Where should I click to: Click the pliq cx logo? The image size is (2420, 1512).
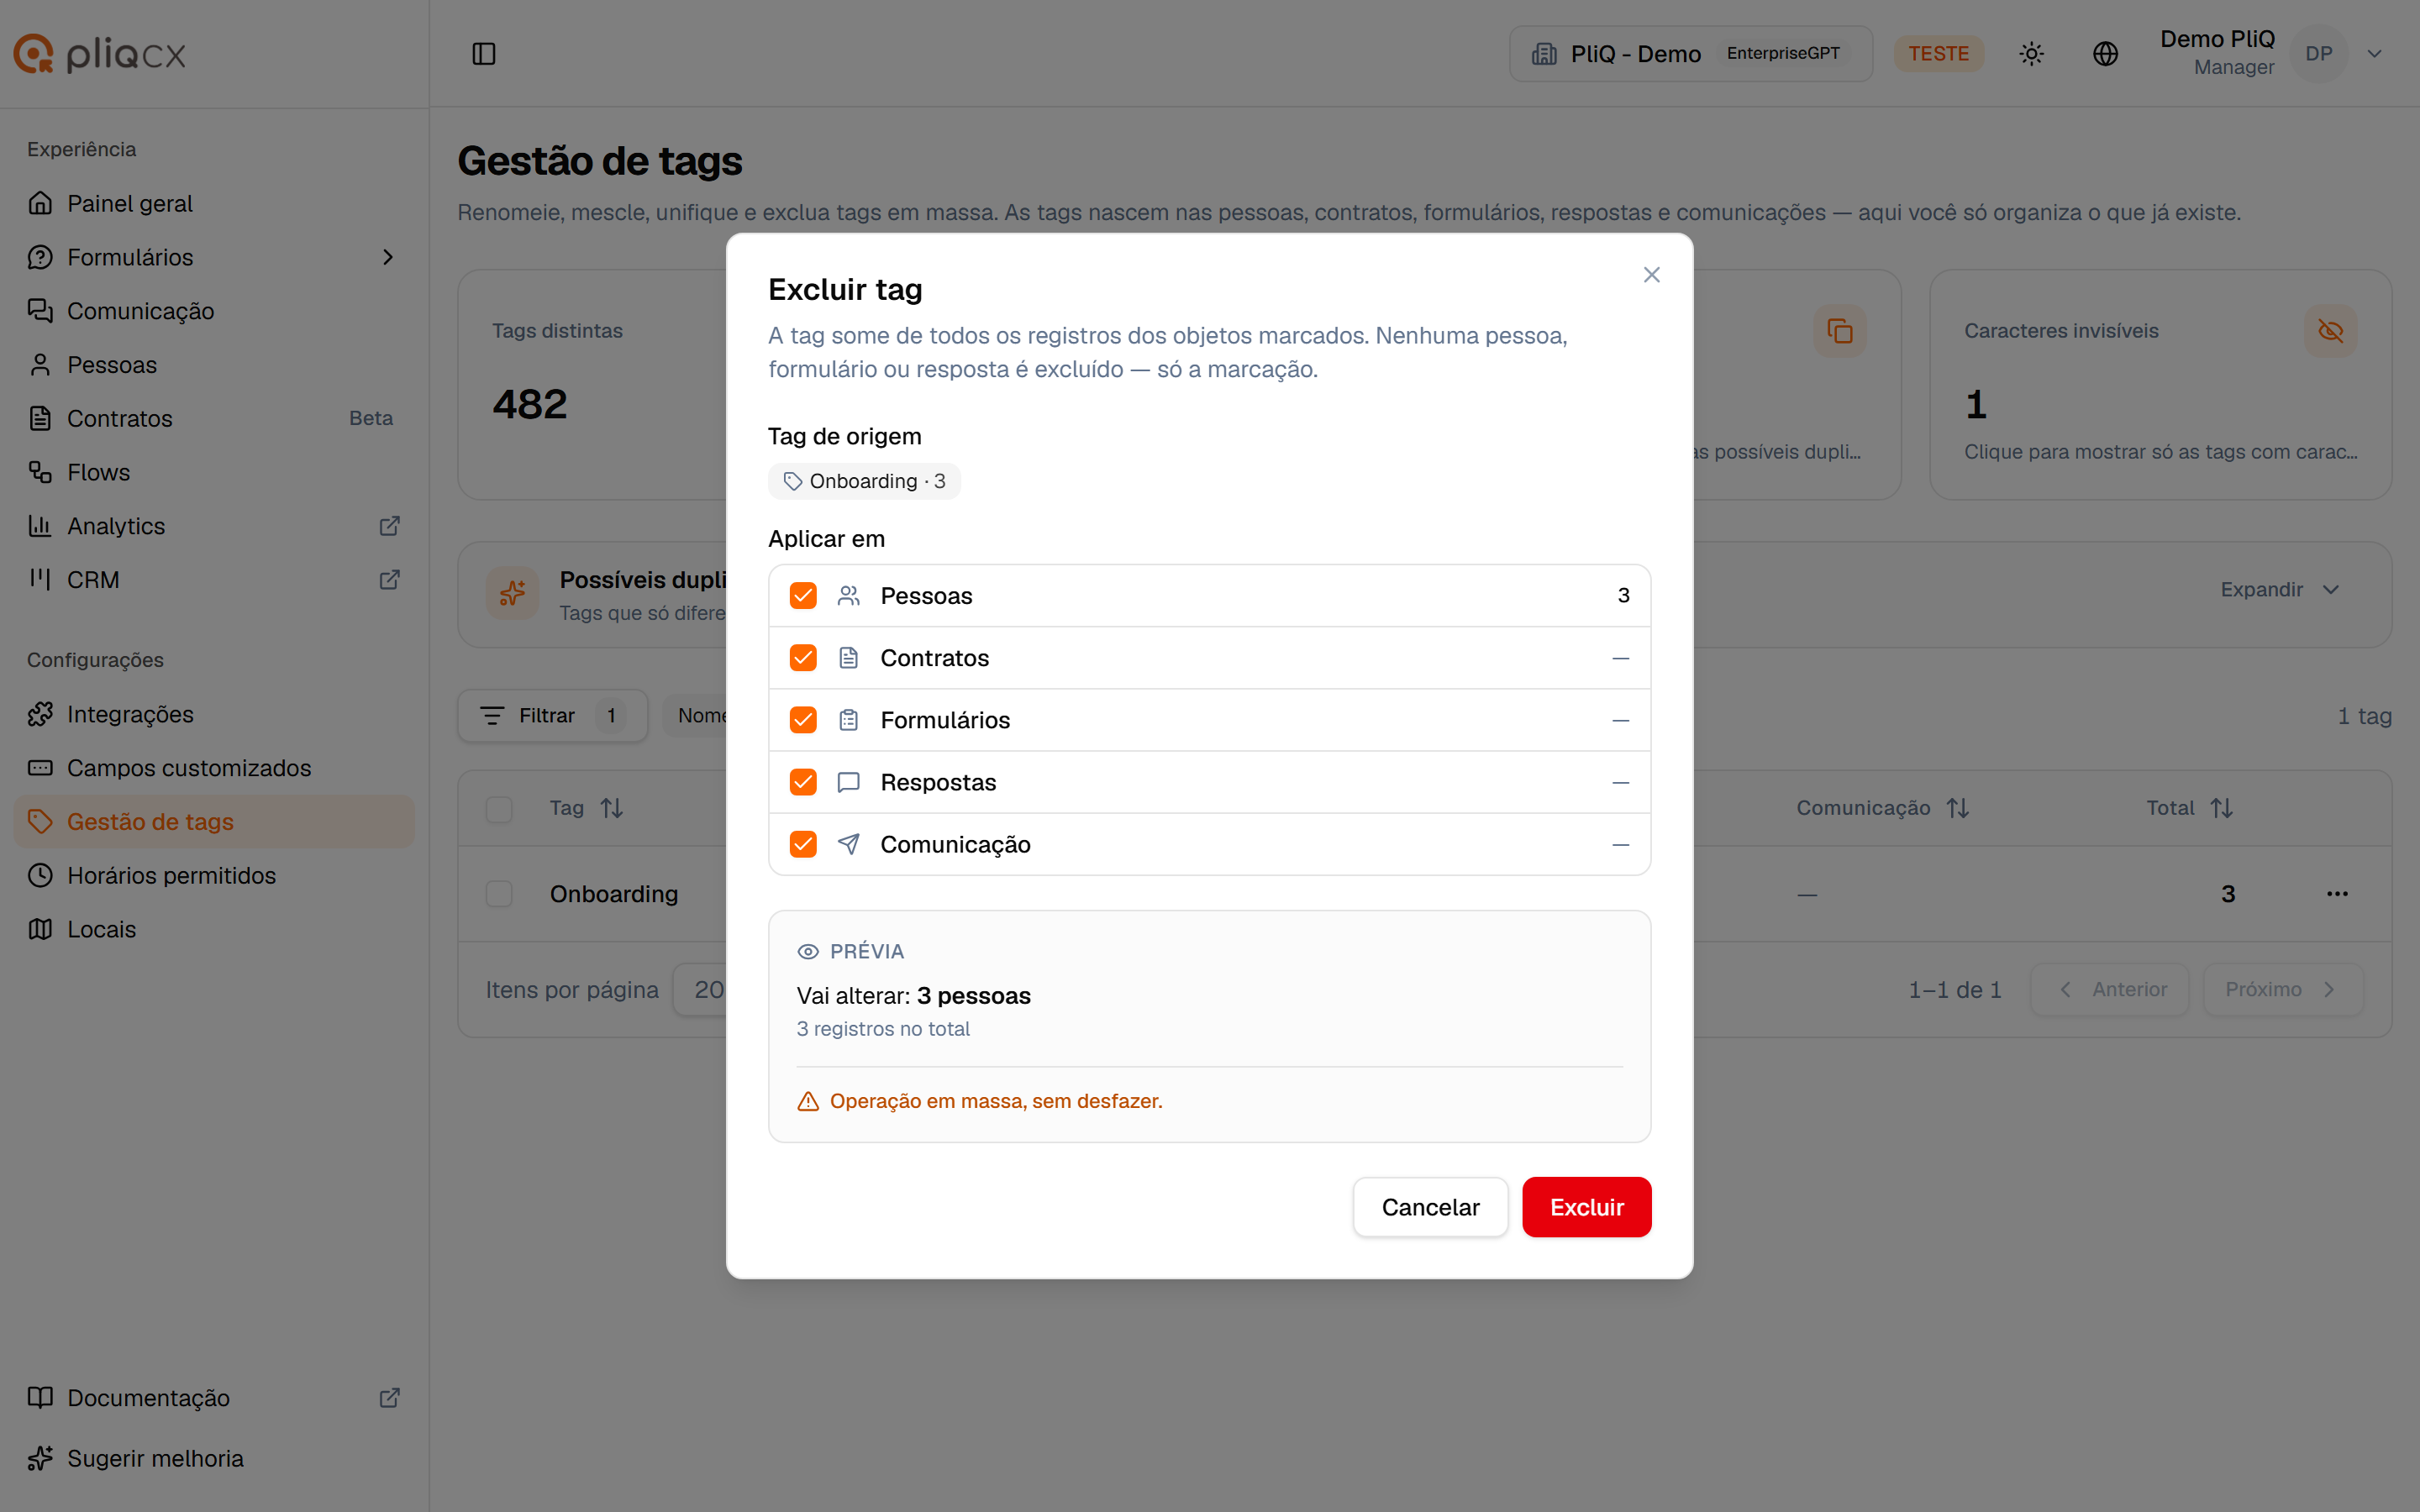(100, 54)
